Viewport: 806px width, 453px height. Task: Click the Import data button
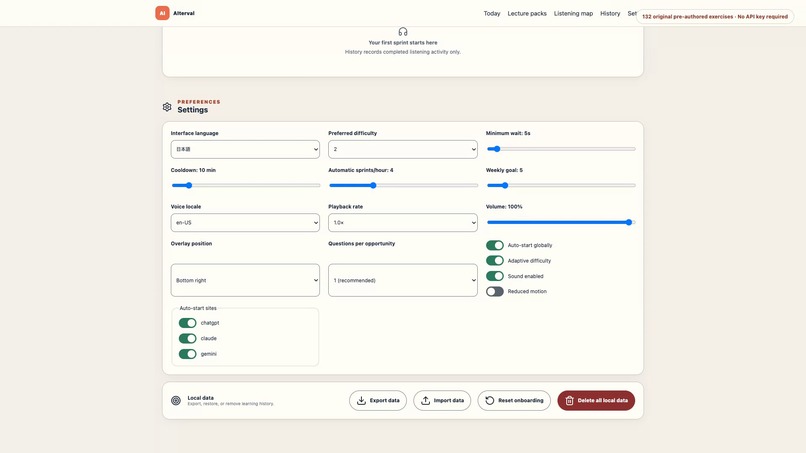[x=442, y=401]
